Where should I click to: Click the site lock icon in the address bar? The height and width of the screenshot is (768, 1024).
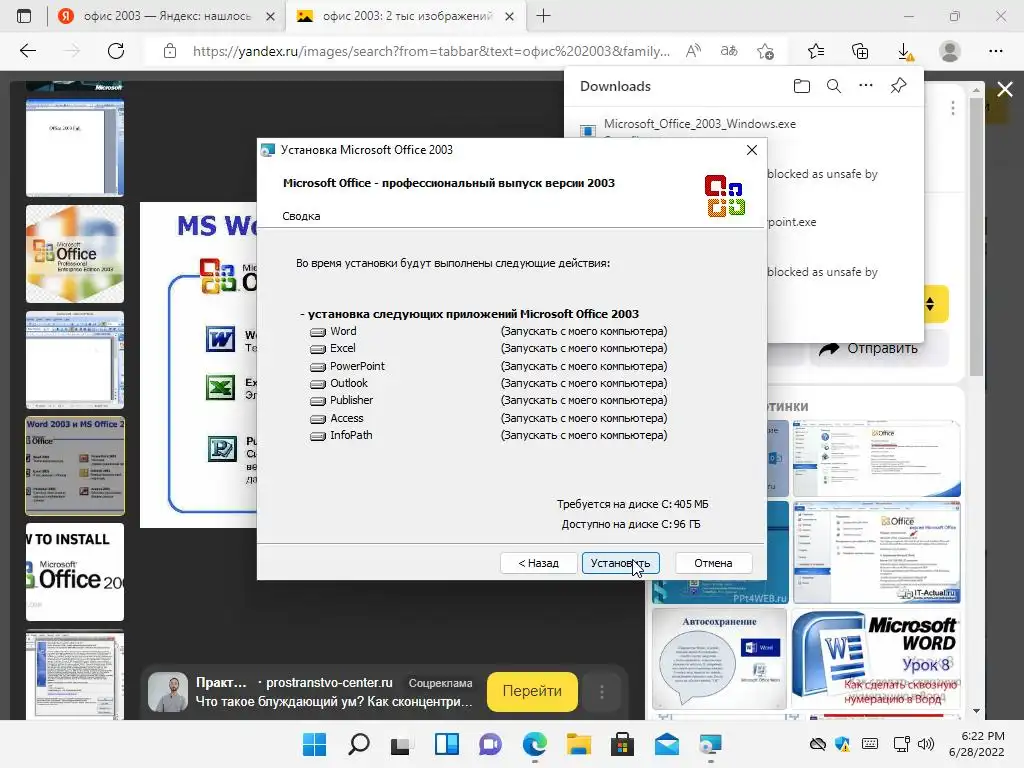pyautogui.click(x=170, y=51)
